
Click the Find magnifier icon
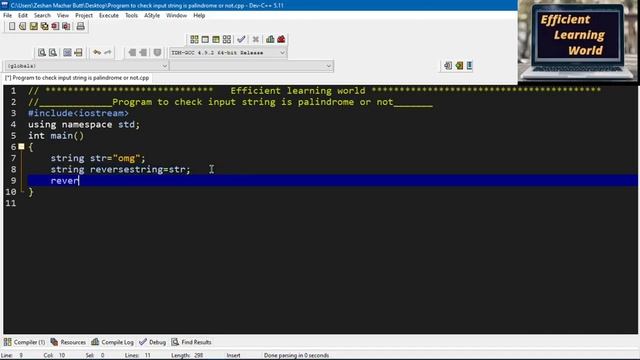[42, 52]
